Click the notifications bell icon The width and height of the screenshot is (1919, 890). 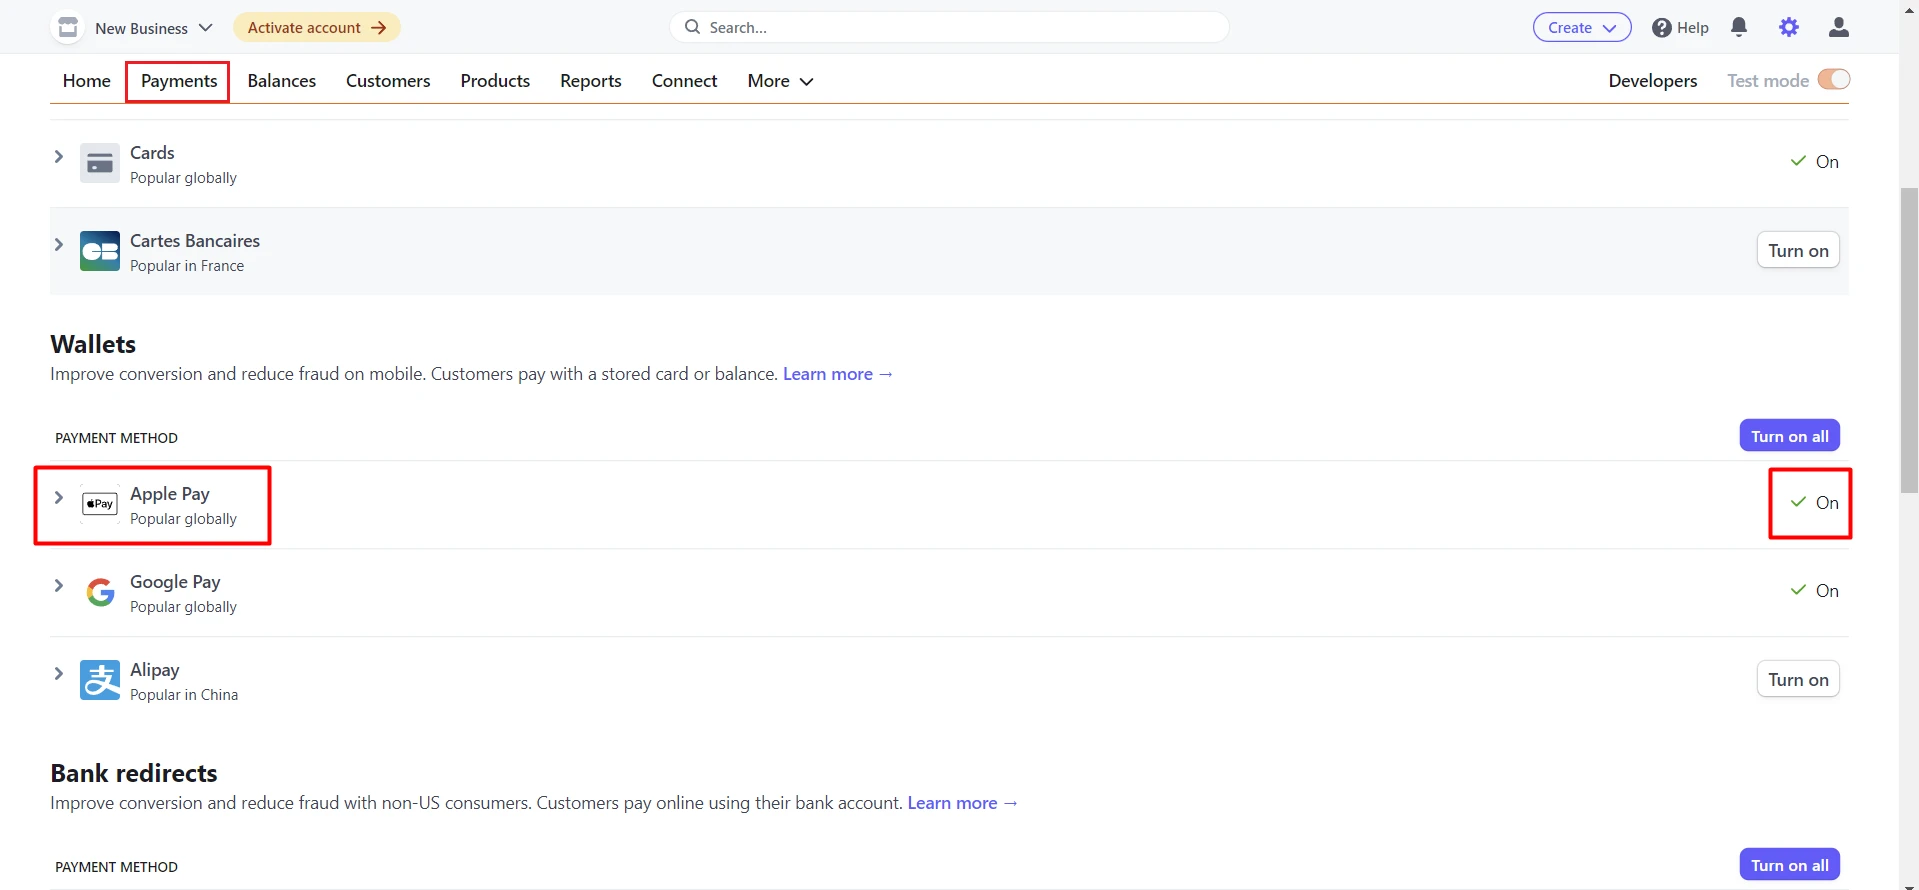pyautogui.click(x=1739, y=28)
